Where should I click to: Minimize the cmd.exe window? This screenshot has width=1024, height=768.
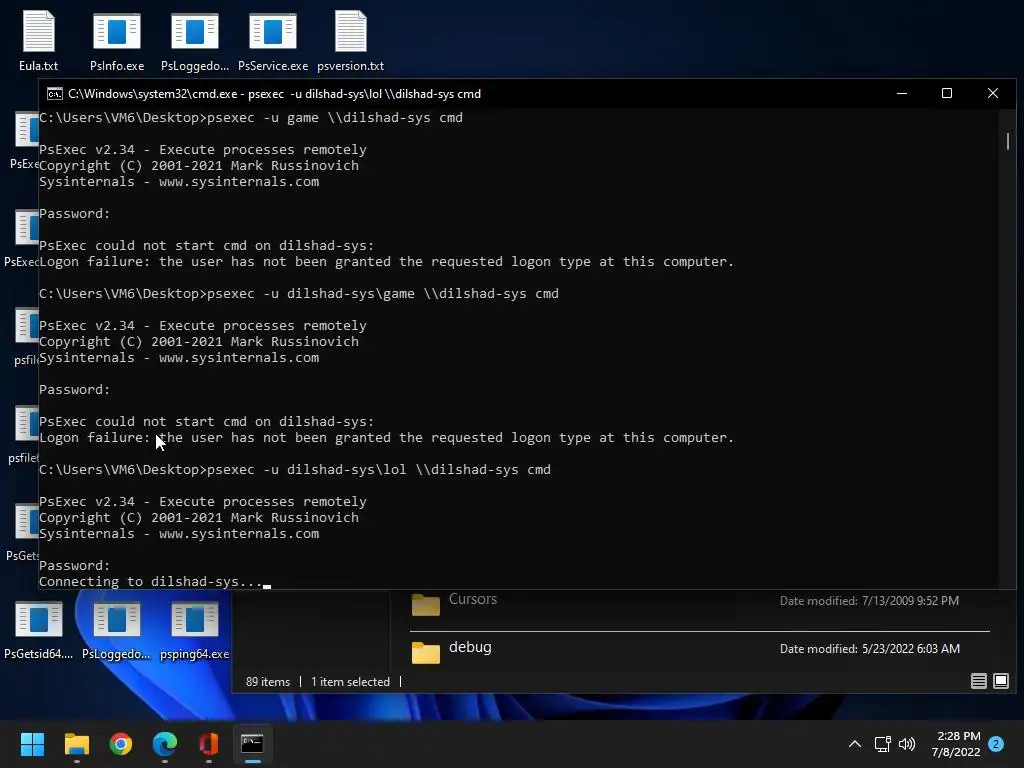tap(902, 93)
